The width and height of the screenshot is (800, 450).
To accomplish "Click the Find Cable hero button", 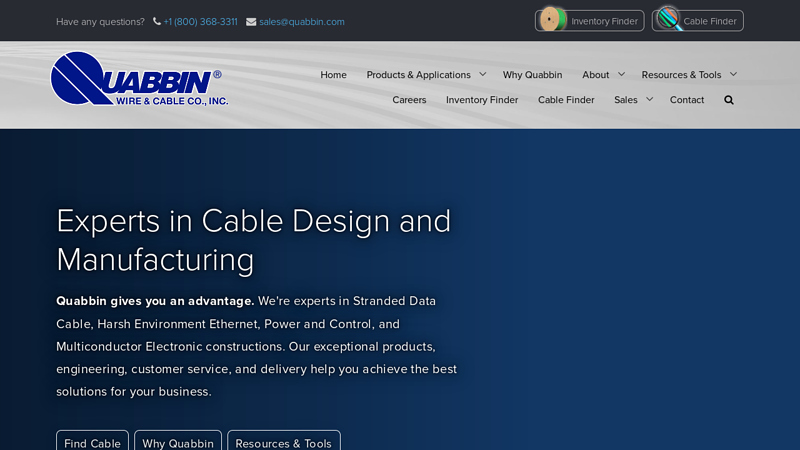I will (x=92, y=442).
